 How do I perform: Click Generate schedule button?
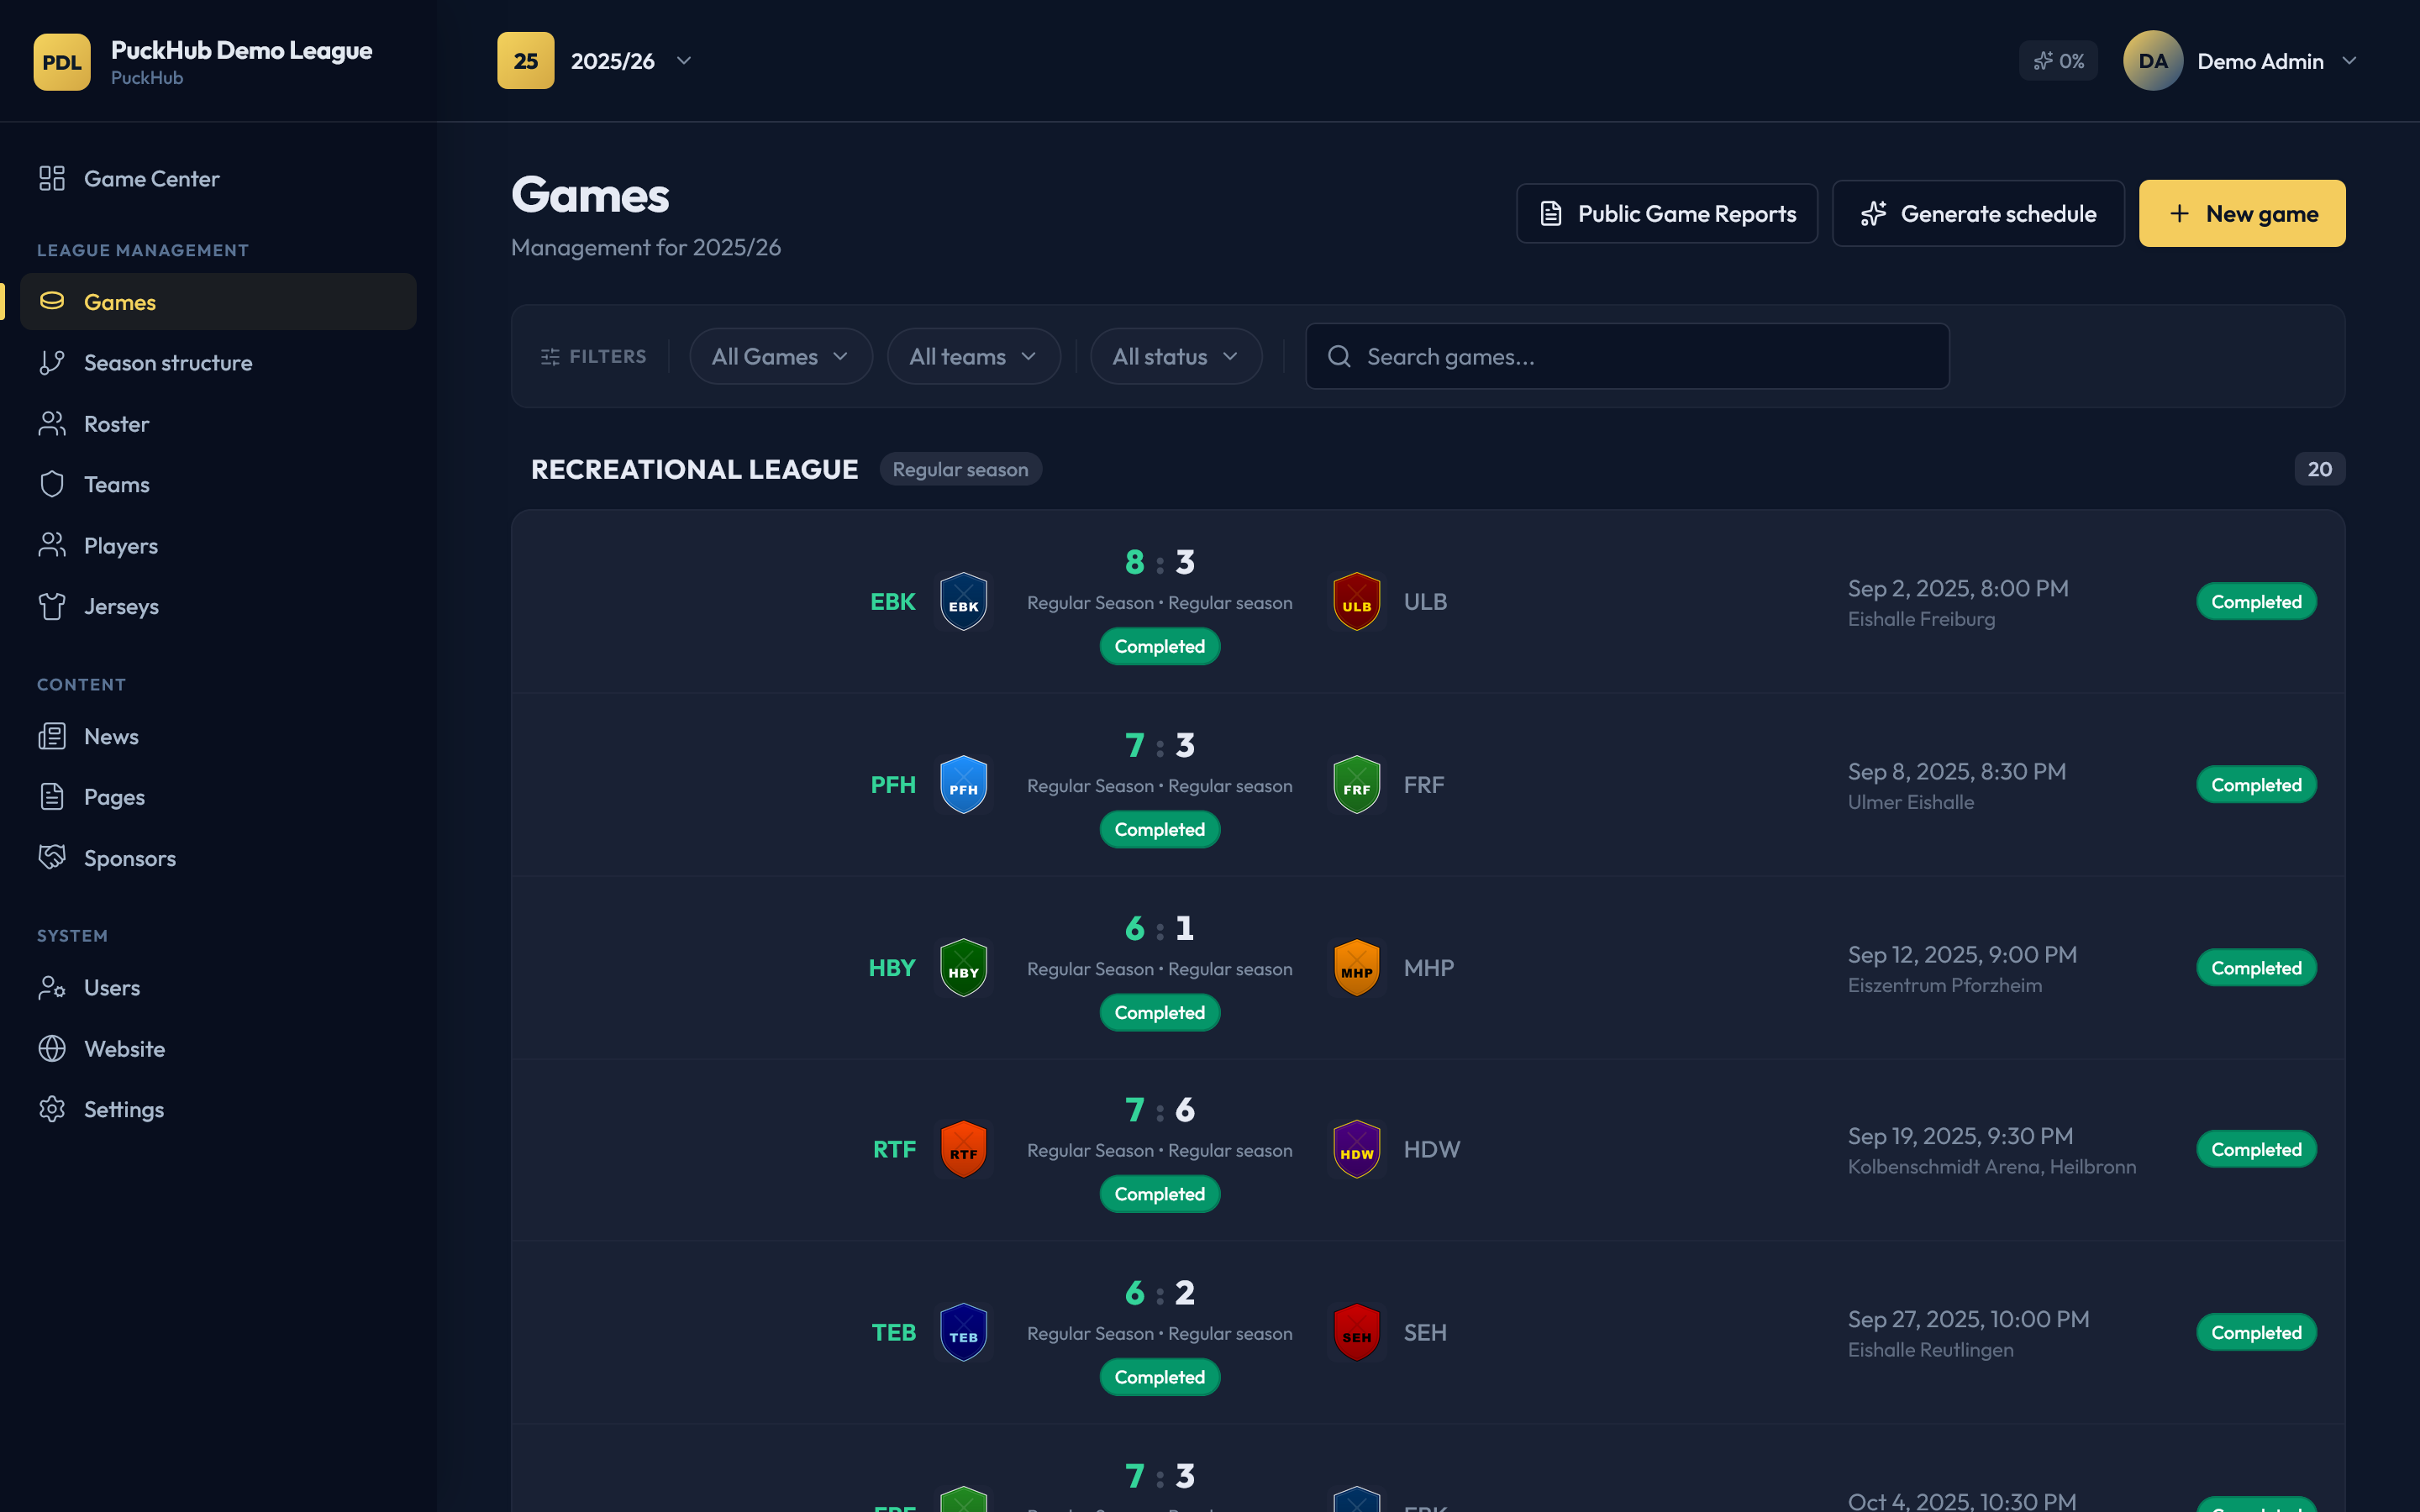pyautogui.click(x=1978, y=213)
